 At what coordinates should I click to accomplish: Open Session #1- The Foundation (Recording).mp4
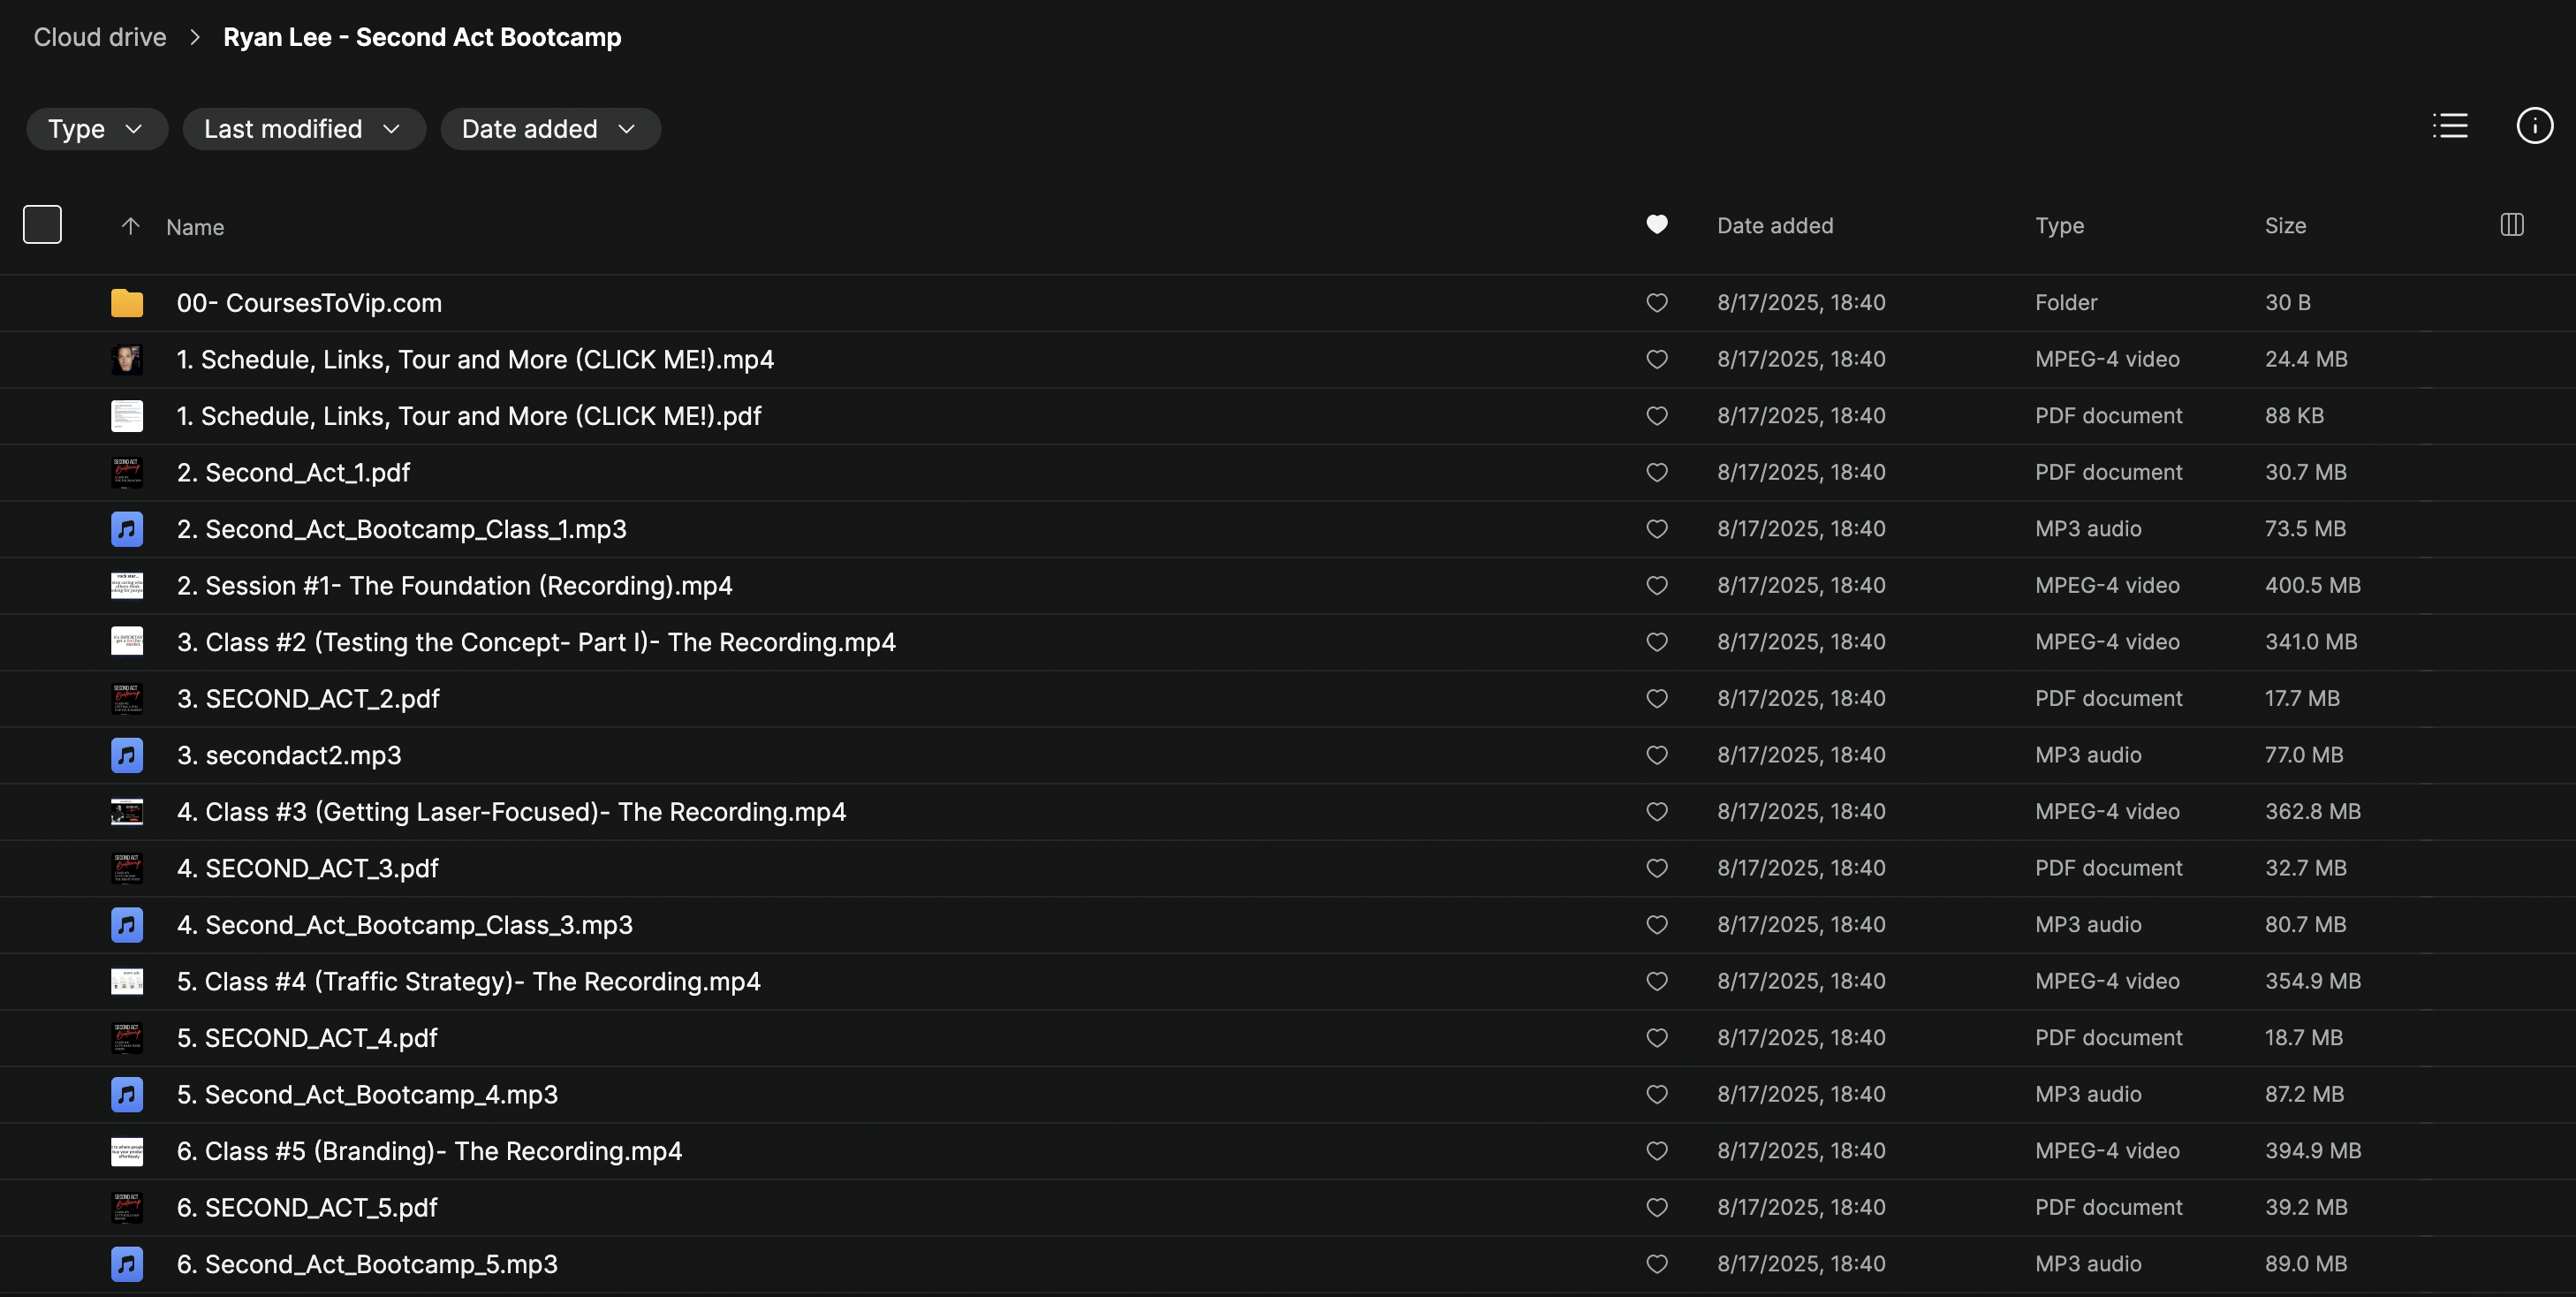click(x=454, y=586)
